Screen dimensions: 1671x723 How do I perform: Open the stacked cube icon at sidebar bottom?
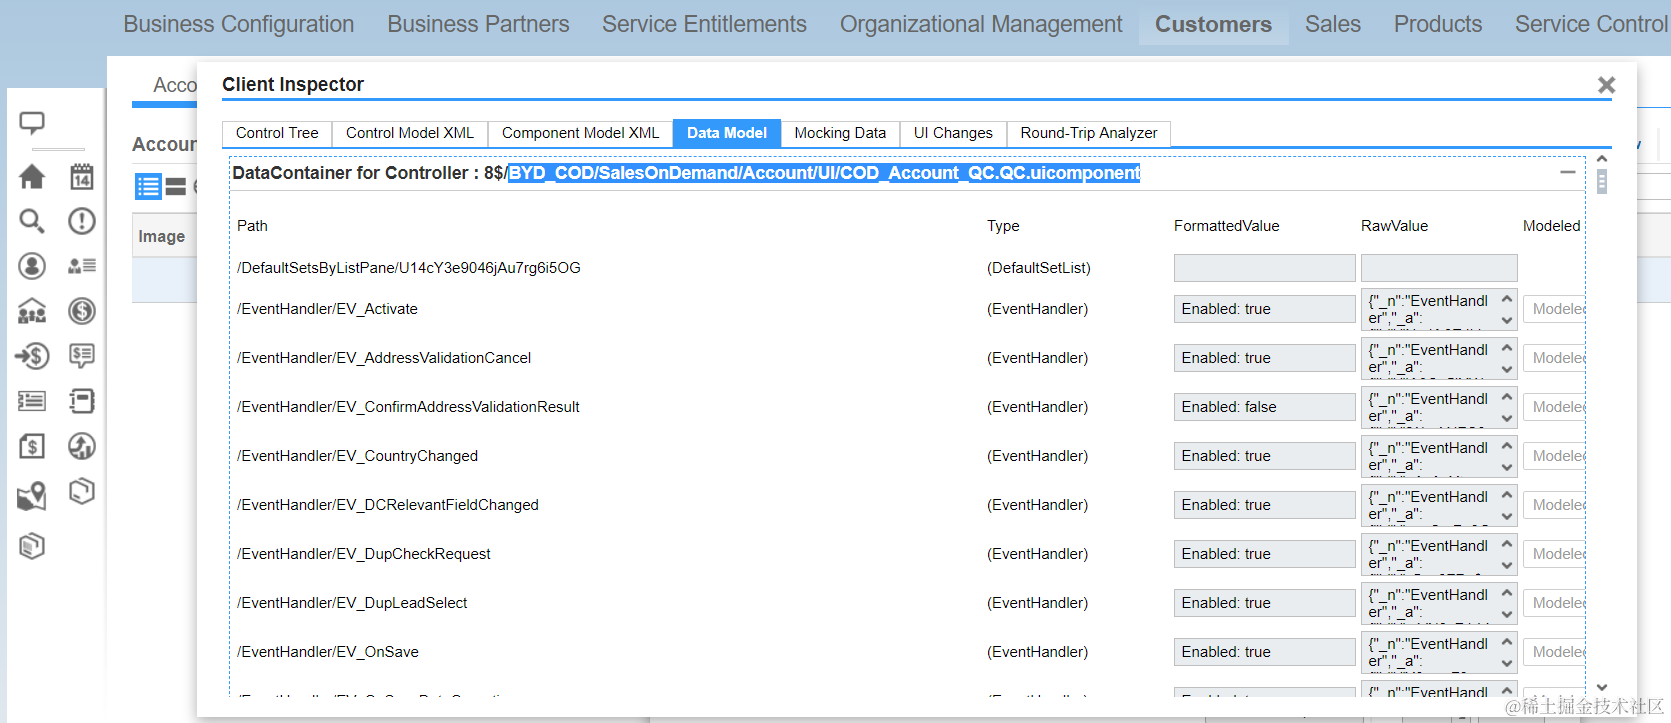pyautogui.click(x=32, y=546)
